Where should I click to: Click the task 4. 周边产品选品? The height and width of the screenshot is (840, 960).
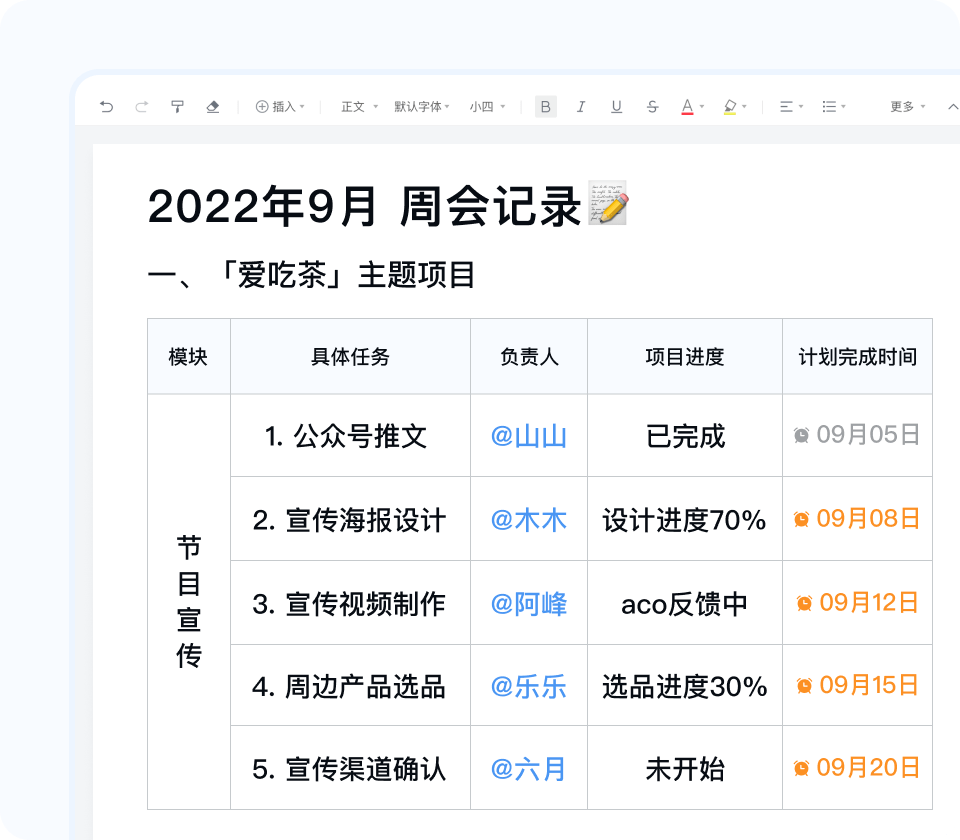[x=349, y=687]
